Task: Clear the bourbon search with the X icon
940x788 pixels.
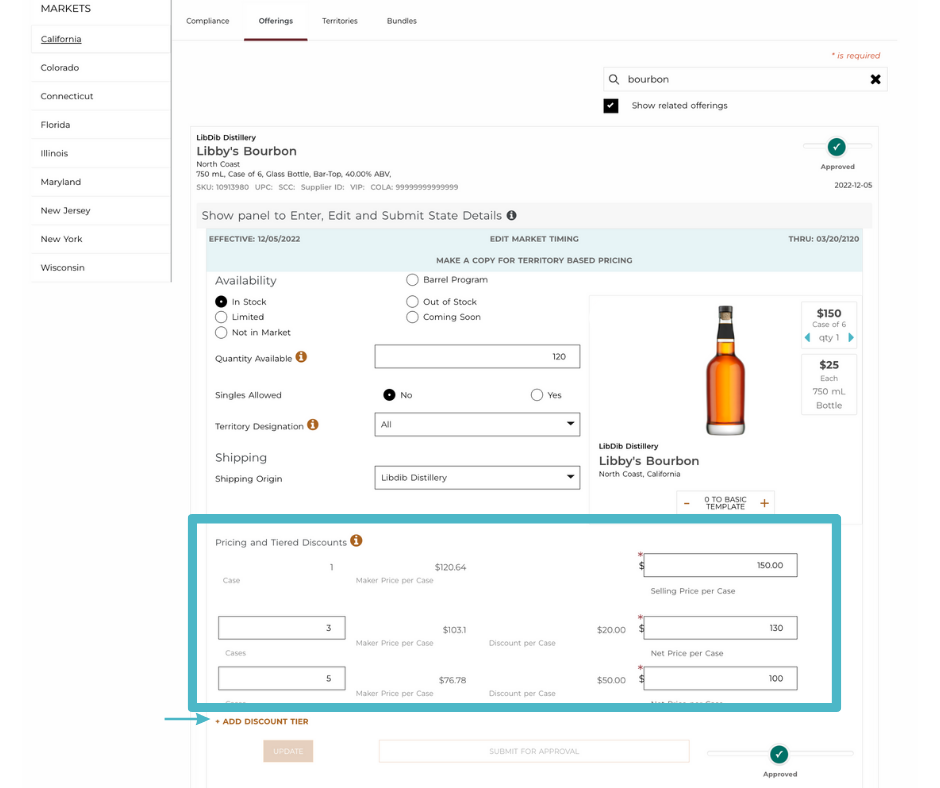Action: pos(875,79)
